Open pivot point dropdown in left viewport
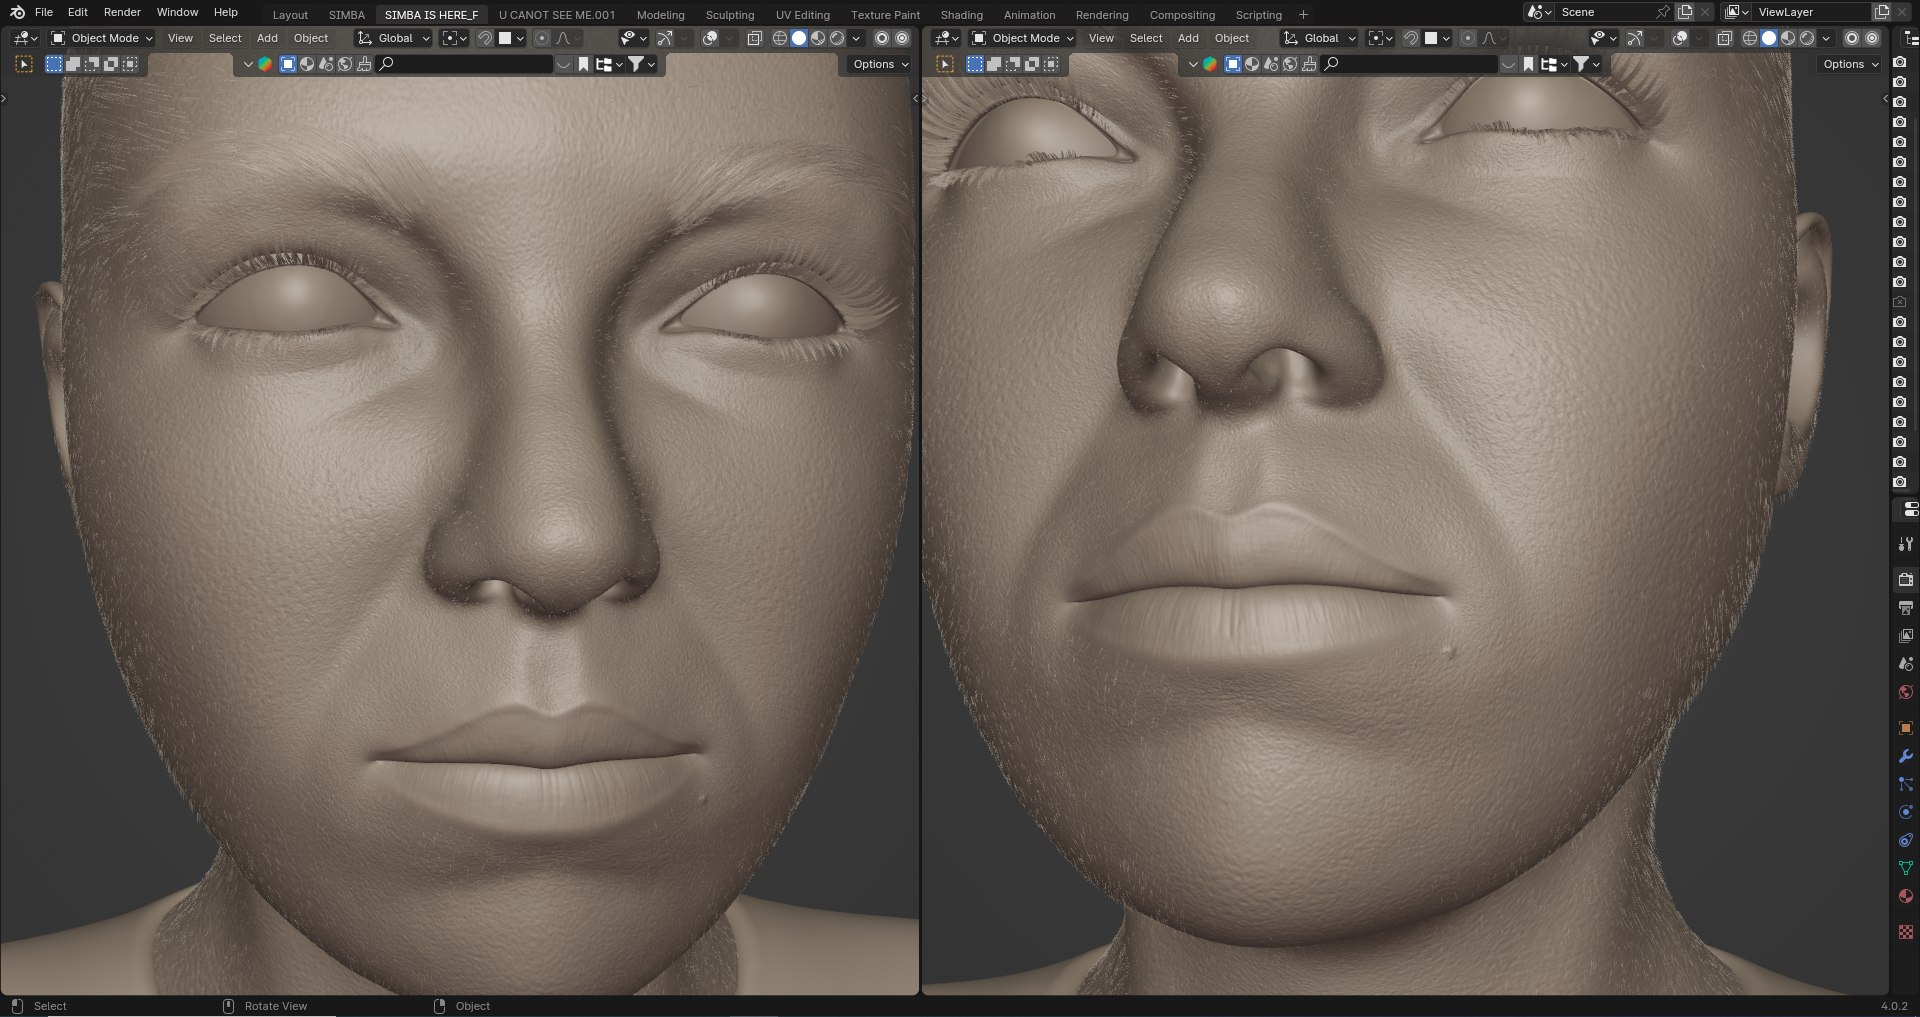 (455, 38)
